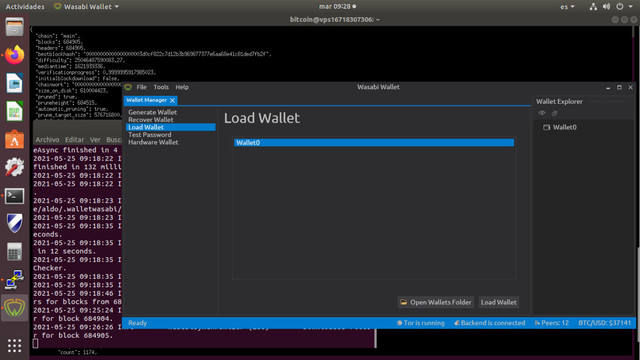Screen dimensions: 640x360
Task: Open Archivo menu in the terminal window
Action: 47,140
